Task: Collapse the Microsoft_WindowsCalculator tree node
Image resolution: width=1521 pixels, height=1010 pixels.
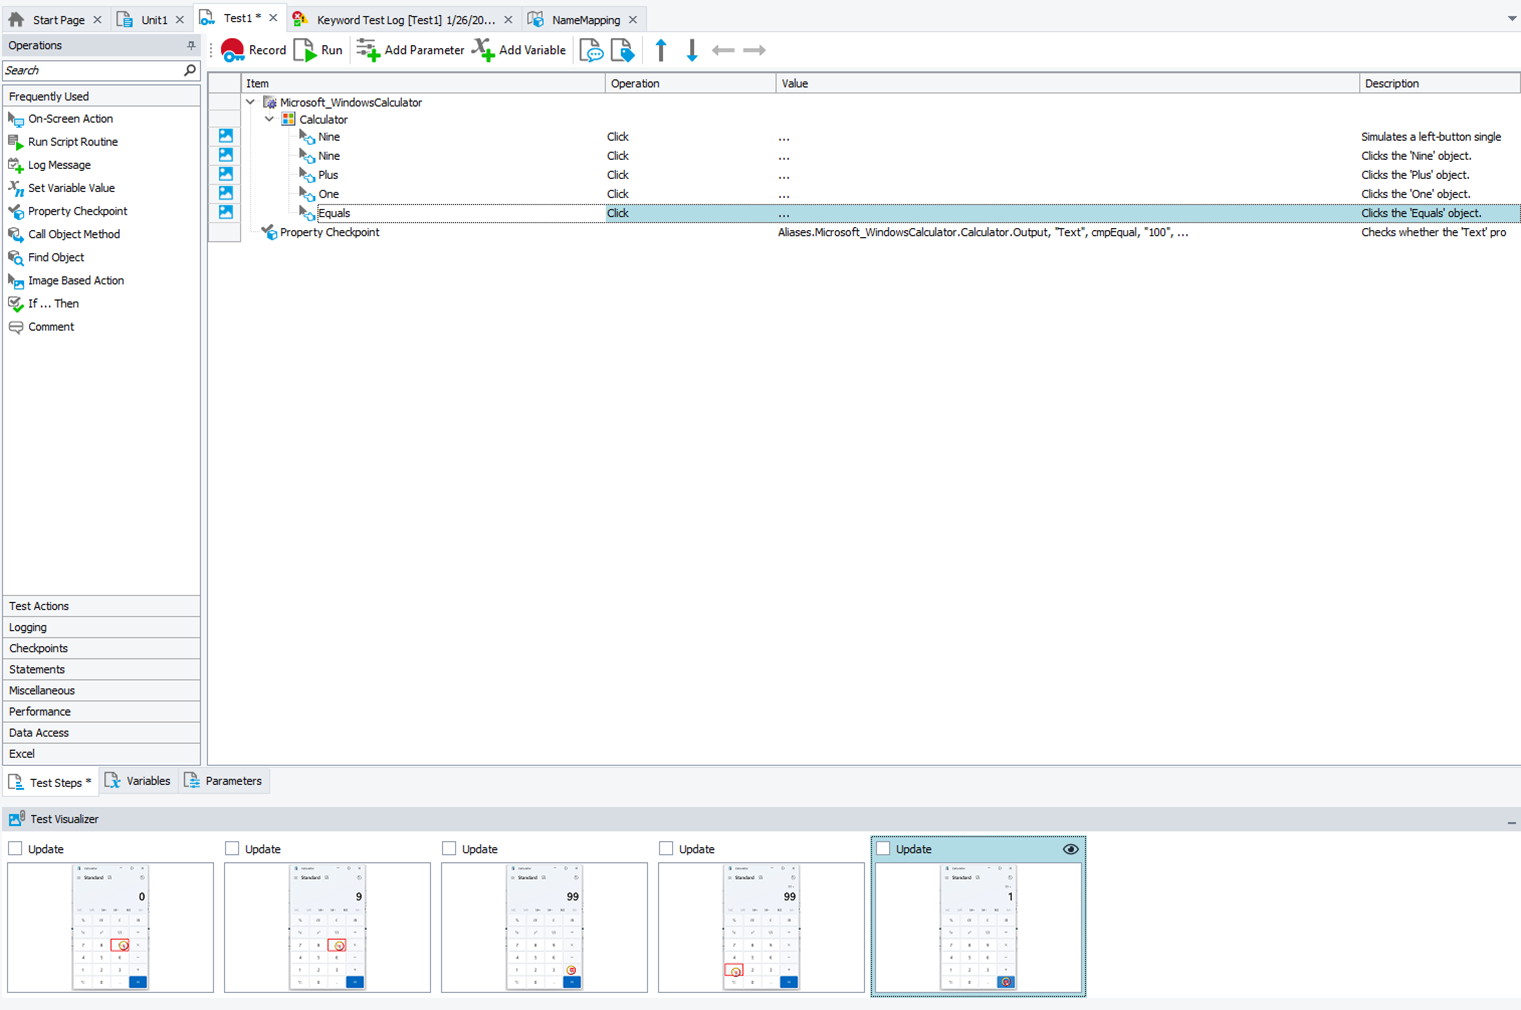Action: [x=251, y=102]
